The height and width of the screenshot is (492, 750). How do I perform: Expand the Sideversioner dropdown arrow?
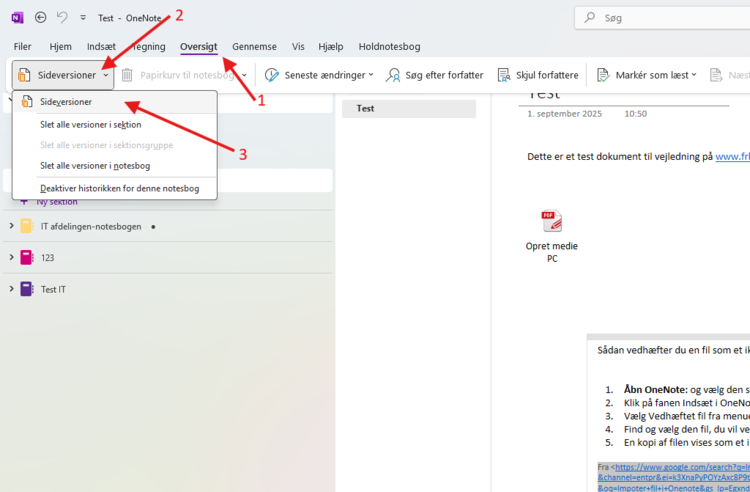pyautogui.click(x=105, y=75)
